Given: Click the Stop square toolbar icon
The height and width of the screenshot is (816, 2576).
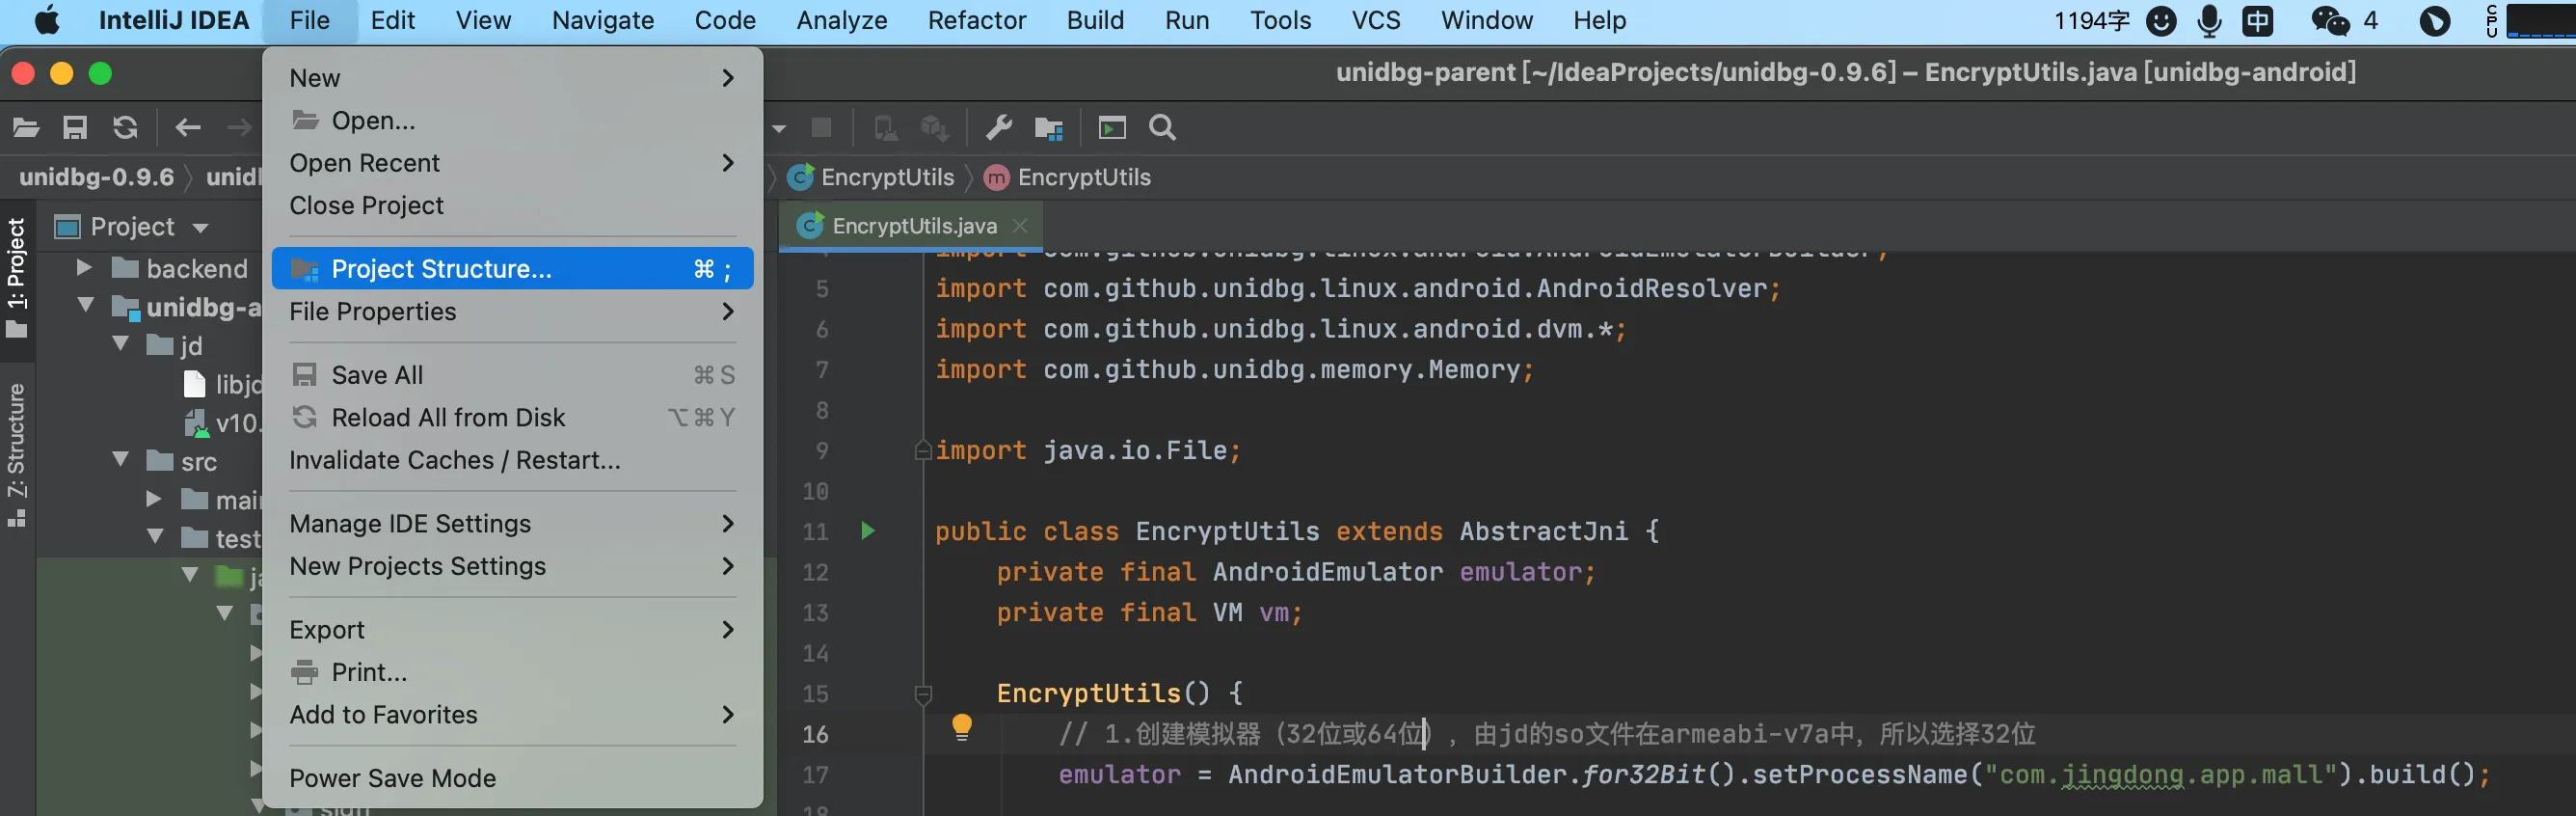Looking at the screenshot, I should 821,127.
